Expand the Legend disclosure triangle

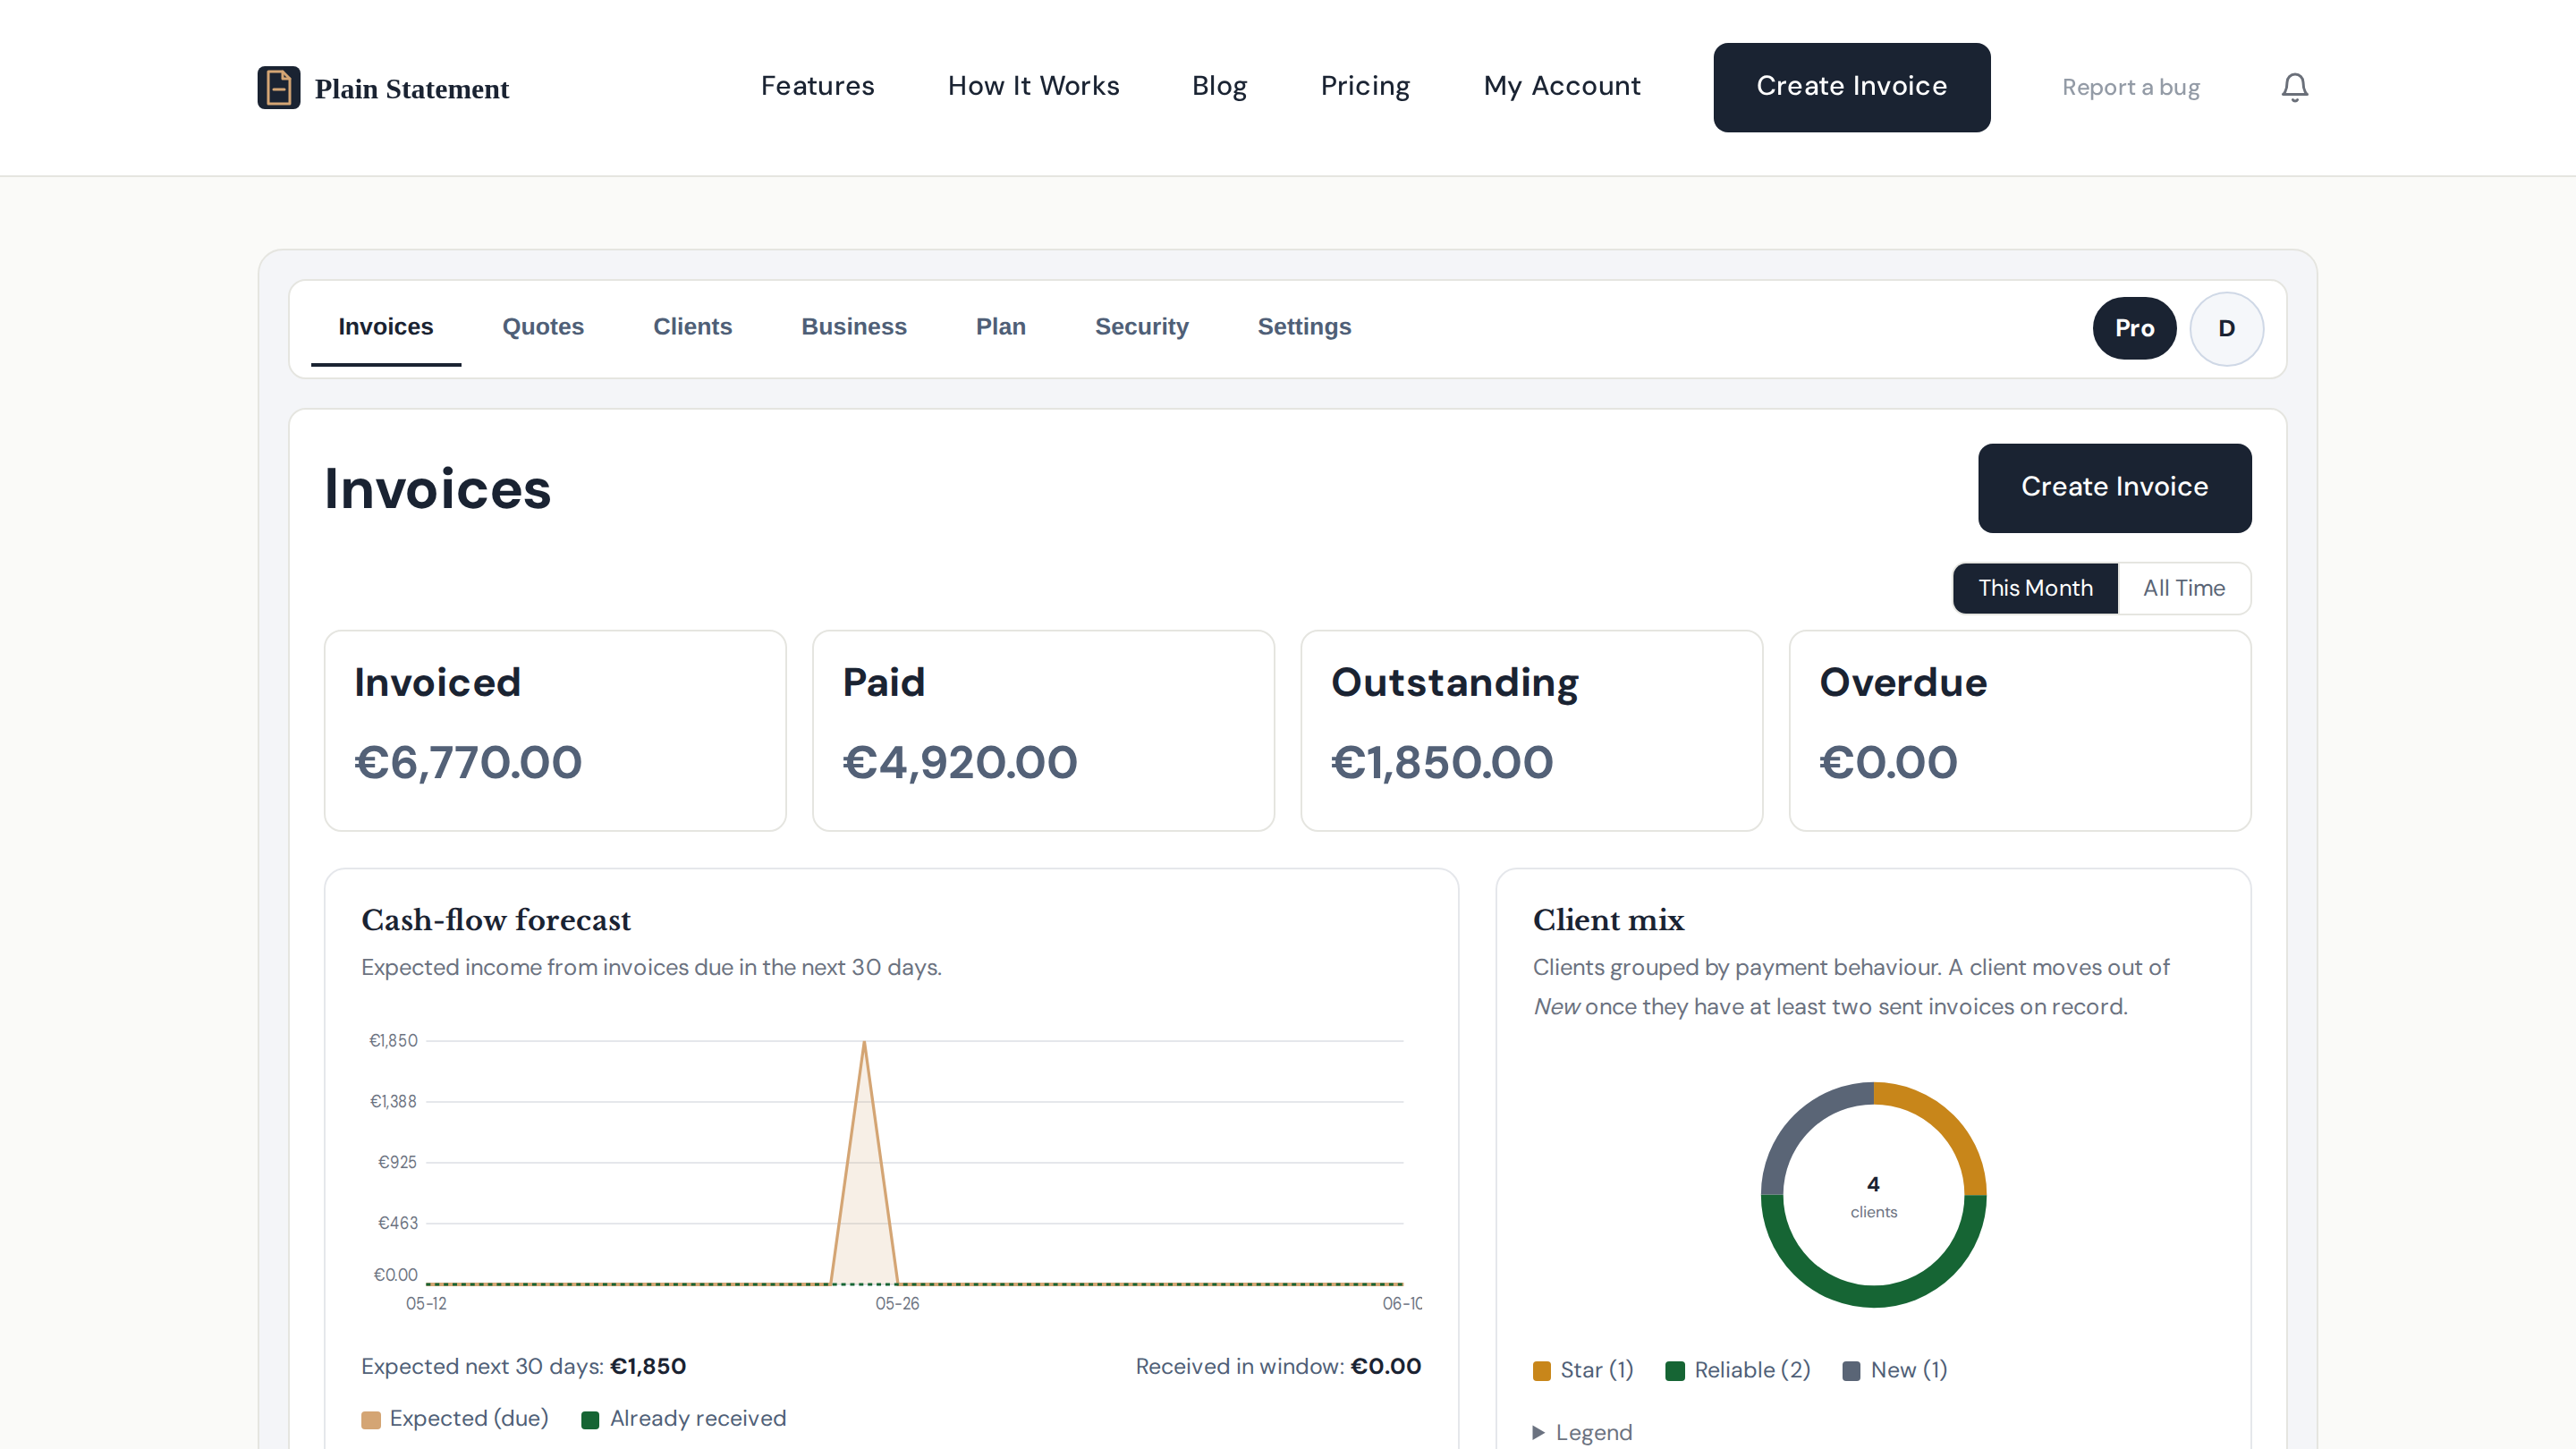click(1538, 1432)
